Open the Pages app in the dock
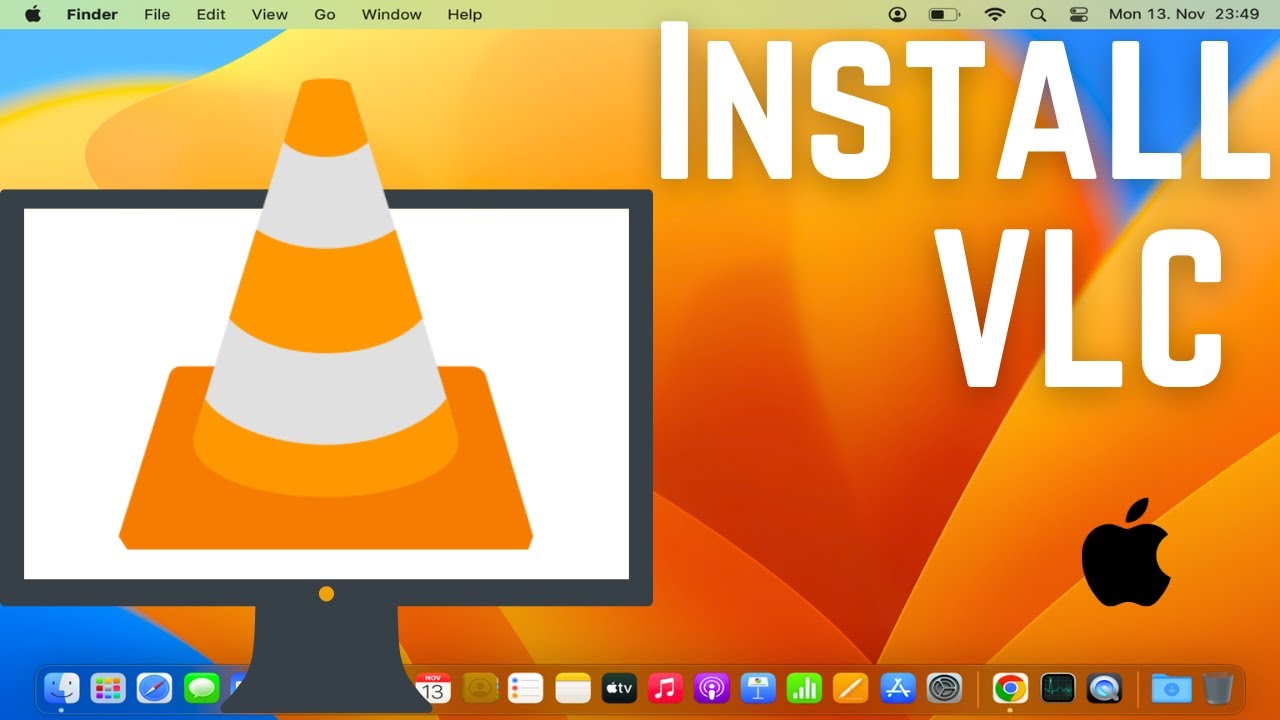 click(x=851, y=688)
